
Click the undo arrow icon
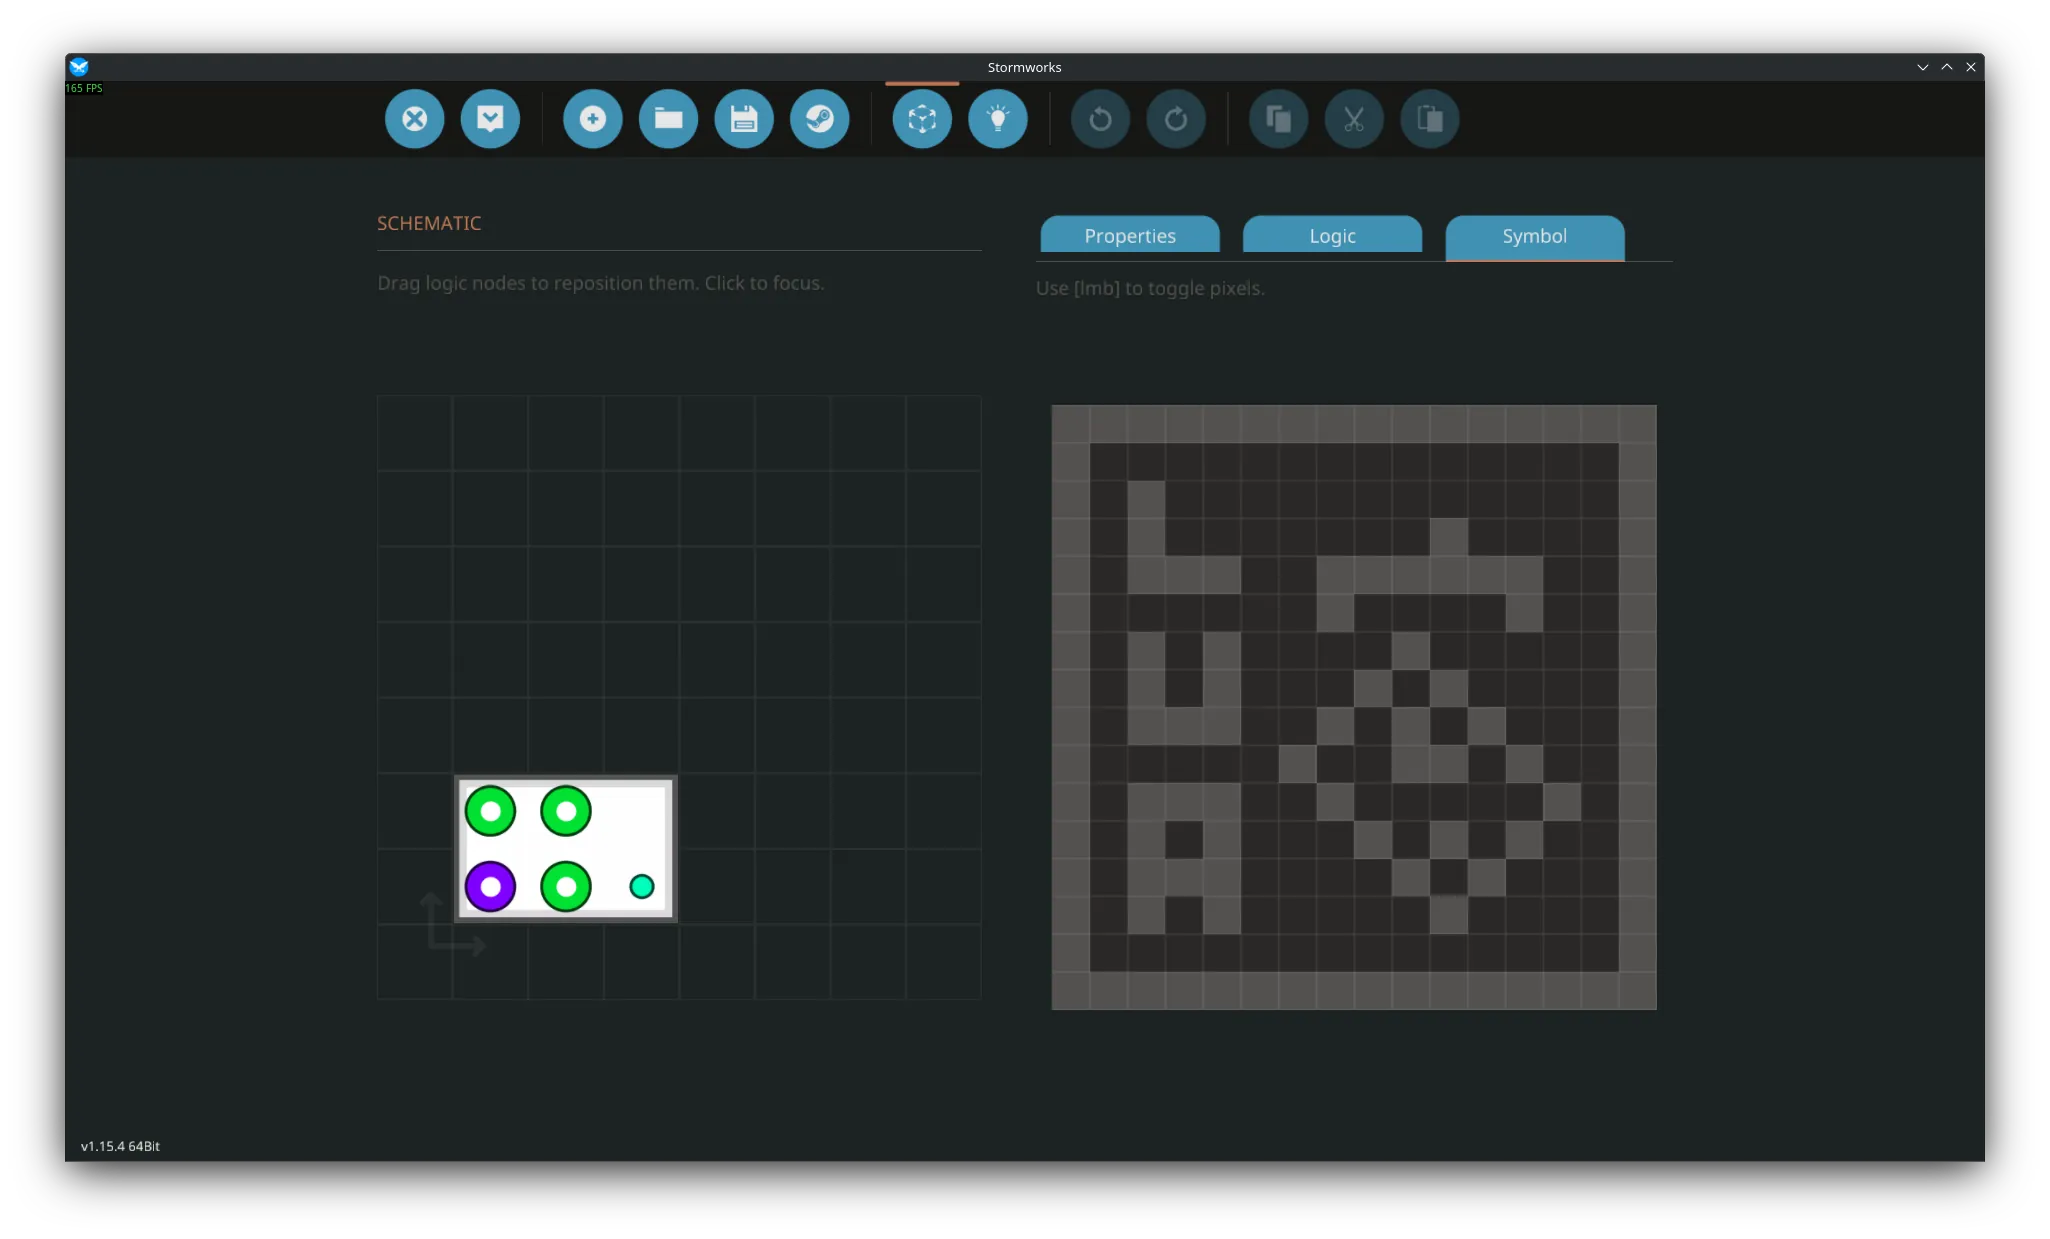pos(1100,119)
